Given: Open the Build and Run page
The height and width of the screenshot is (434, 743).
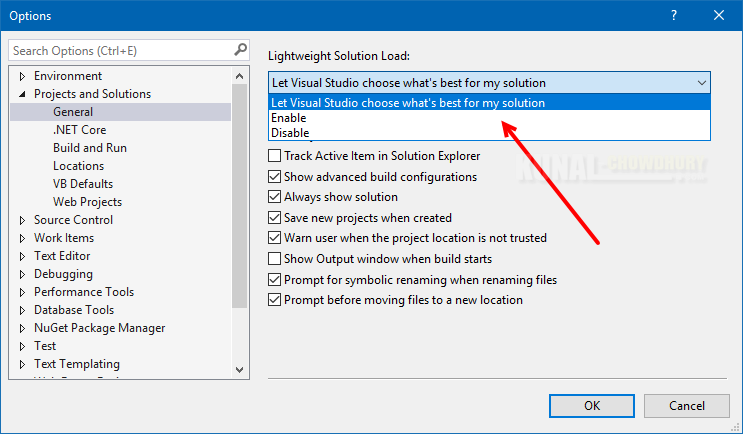Looking at the screenshot, I should click(x=90, y=148).
